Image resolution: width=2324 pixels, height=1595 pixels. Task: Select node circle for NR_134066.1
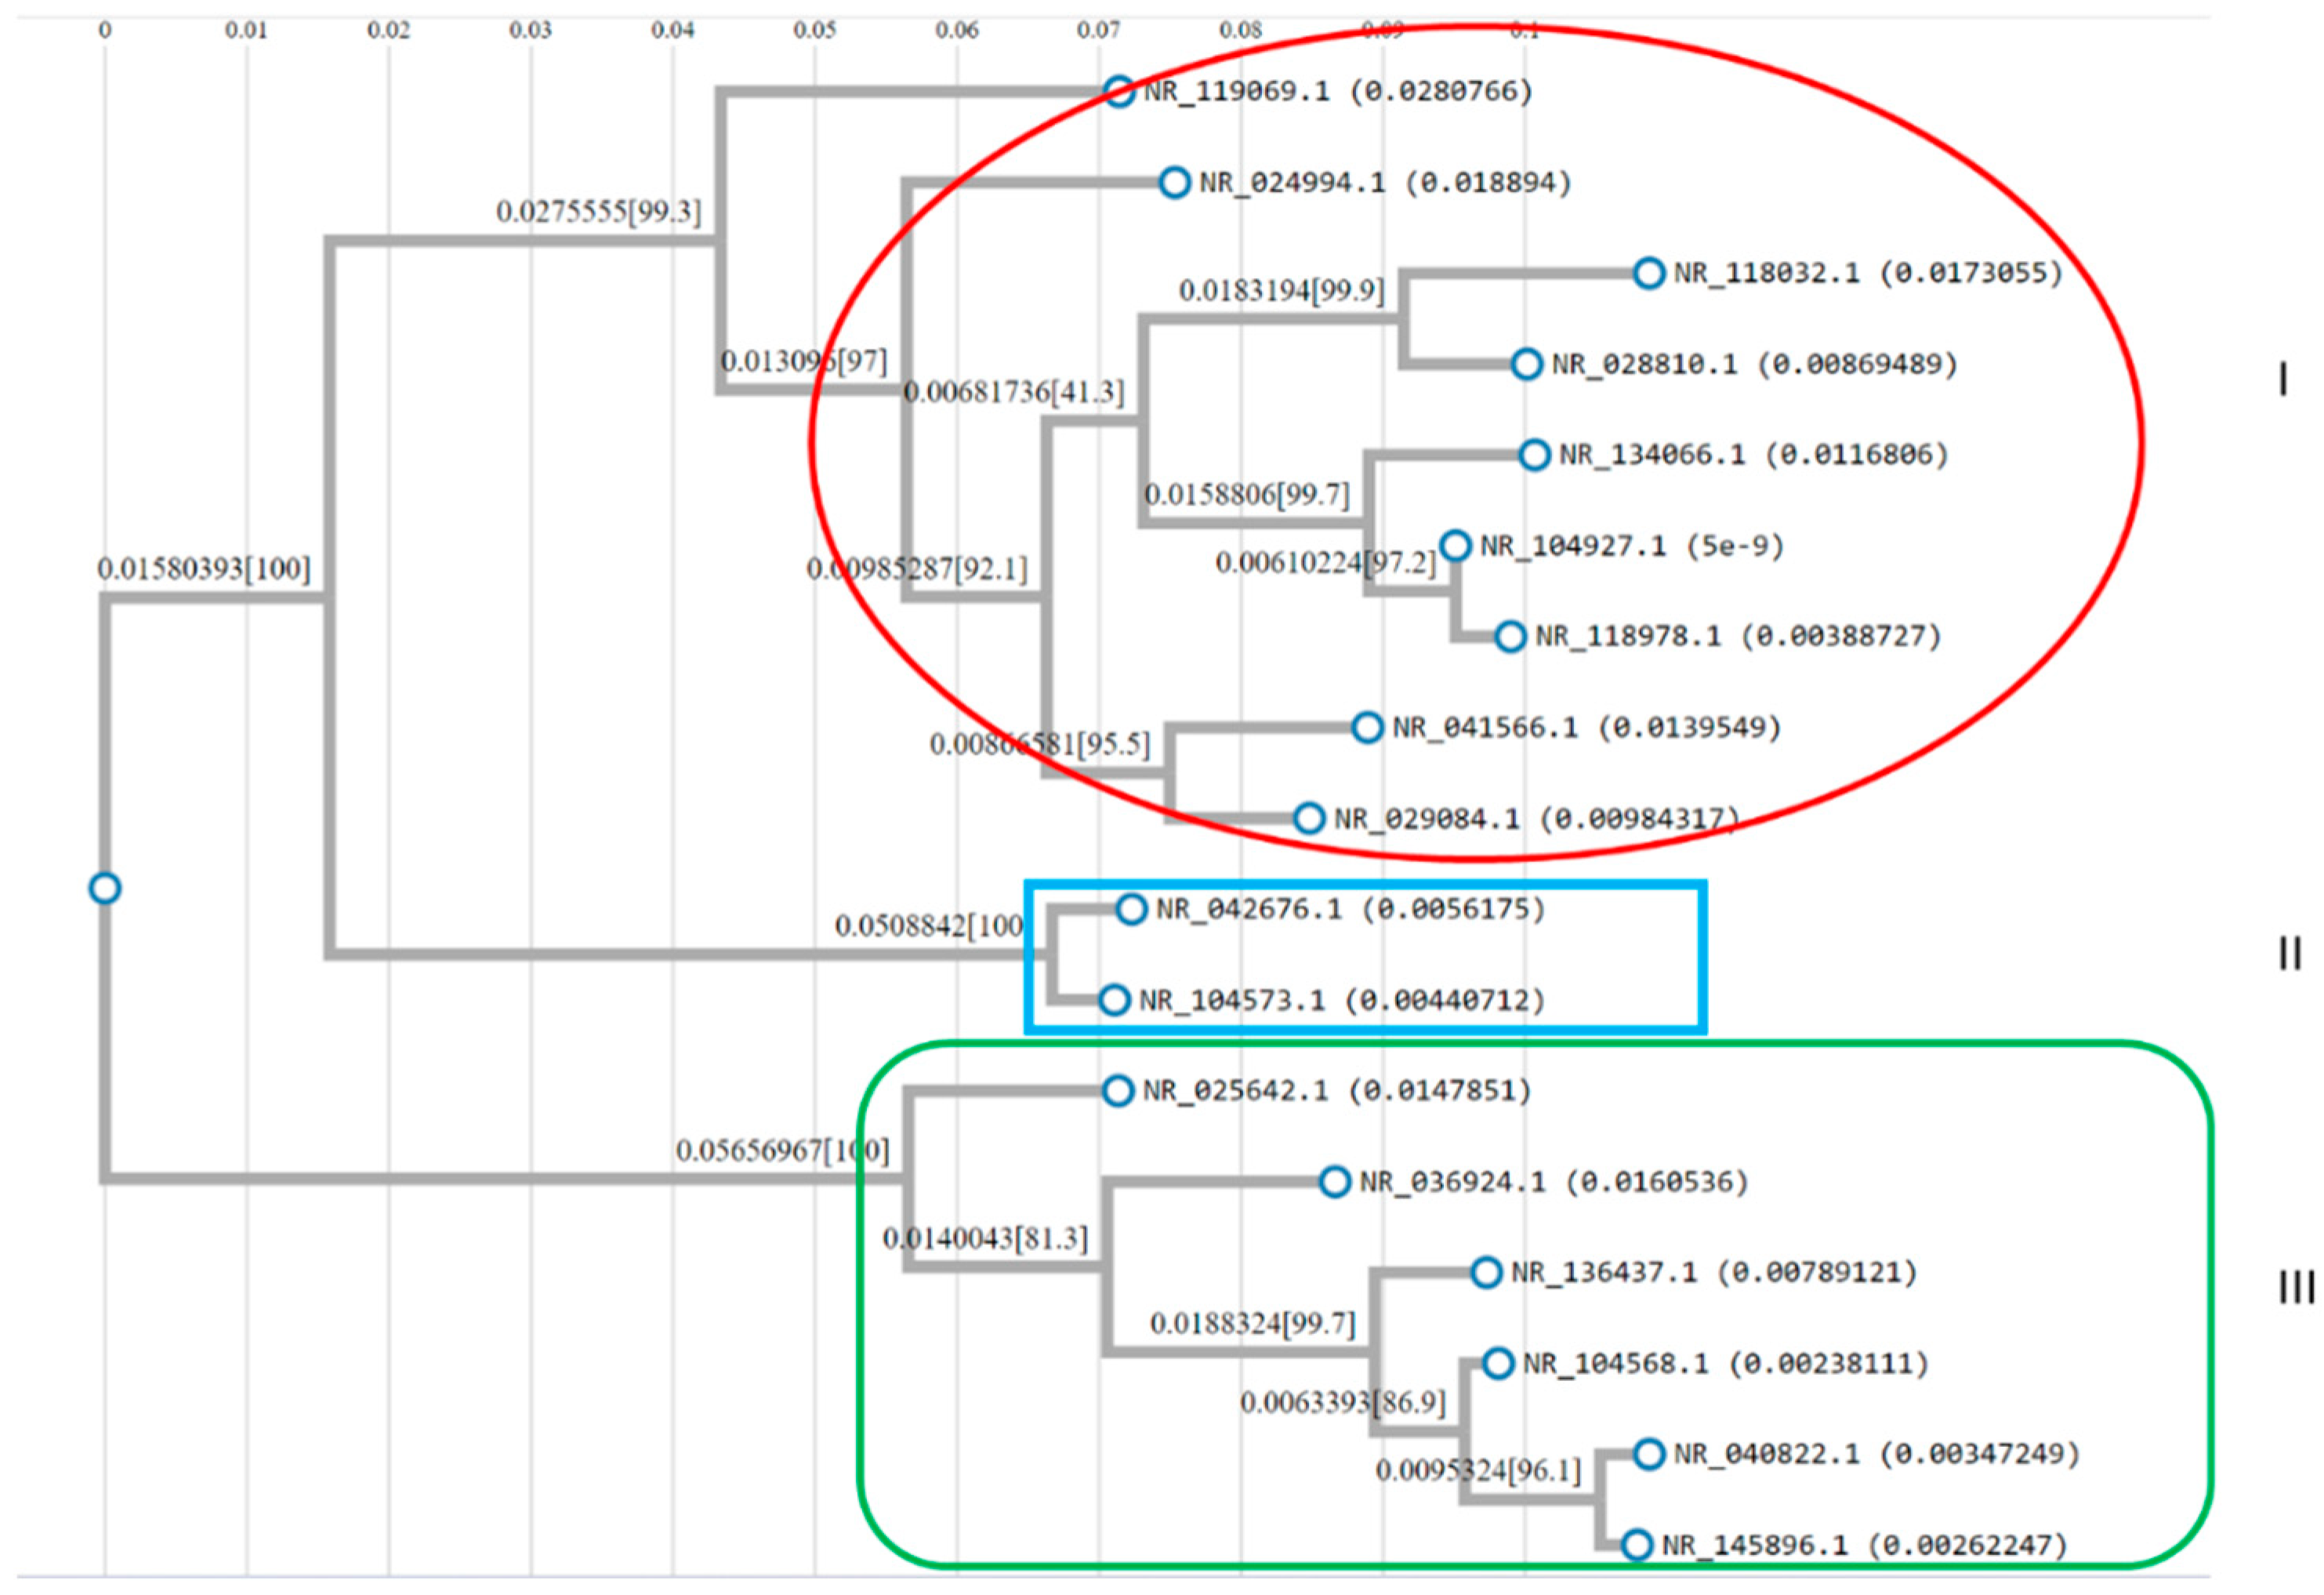pyautogui.click(x=1534, y=455)
